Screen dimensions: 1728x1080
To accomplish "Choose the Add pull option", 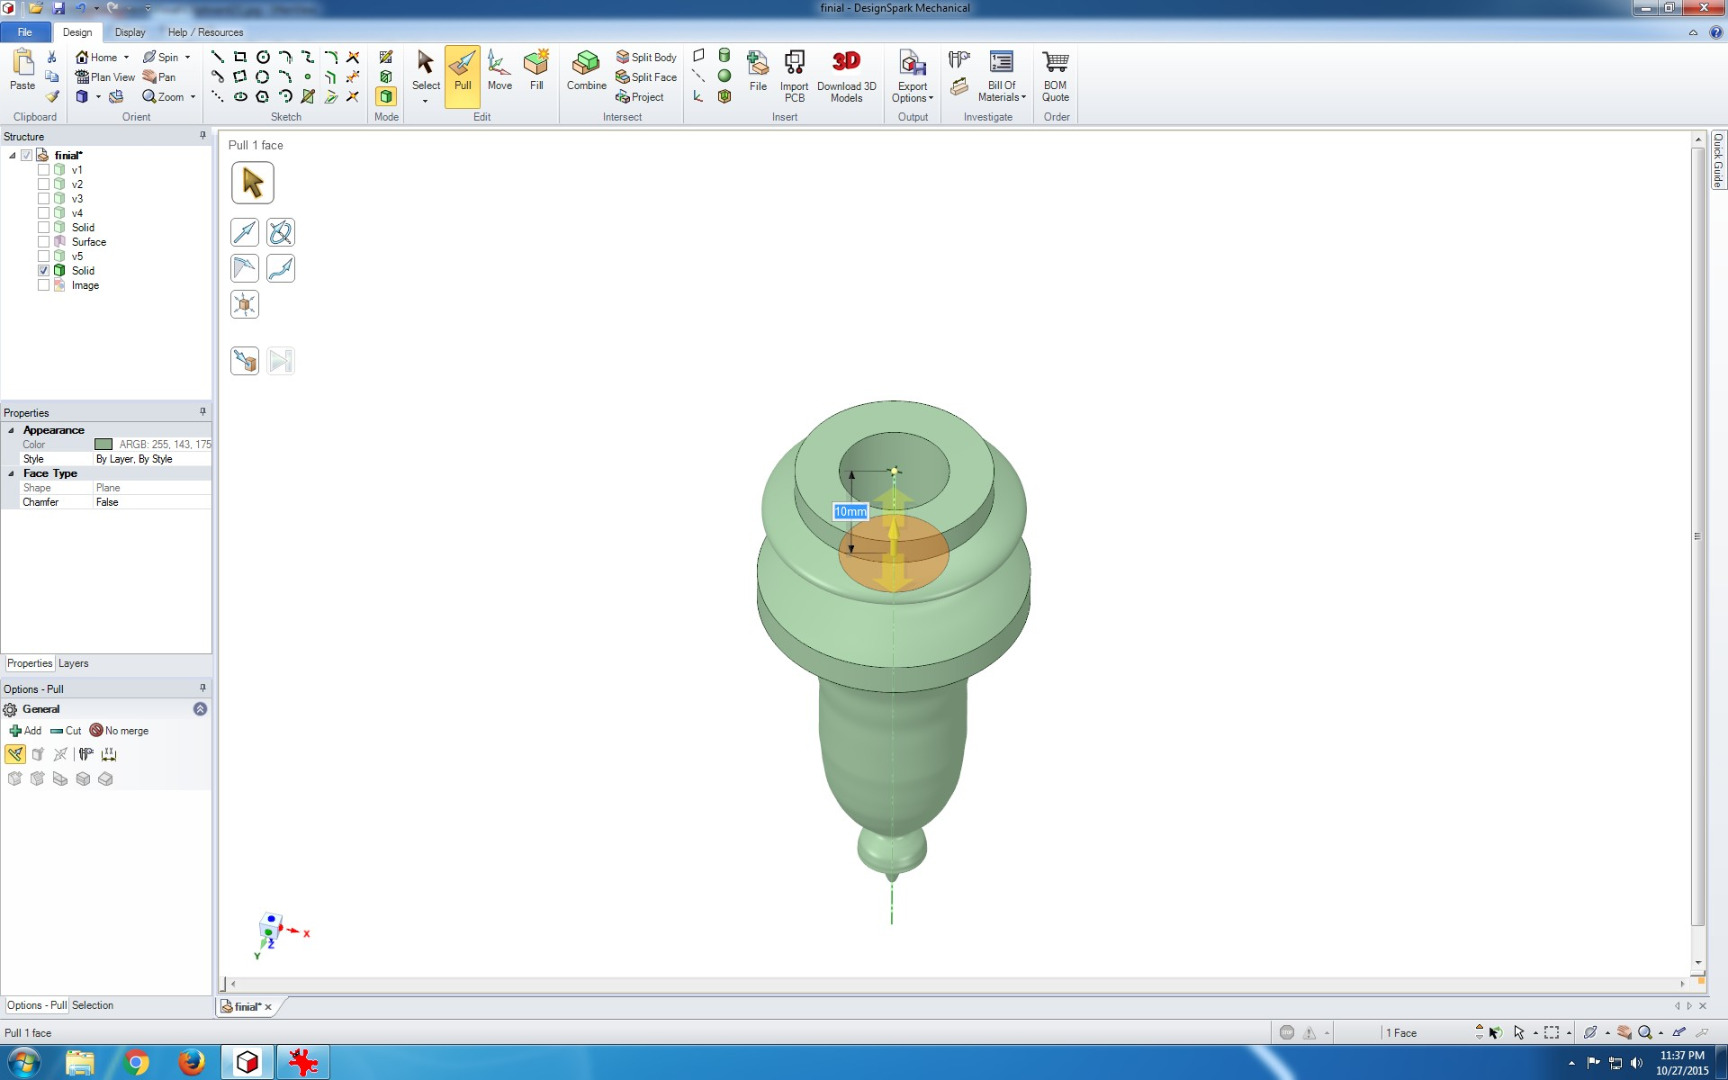I will pos(26,731).
